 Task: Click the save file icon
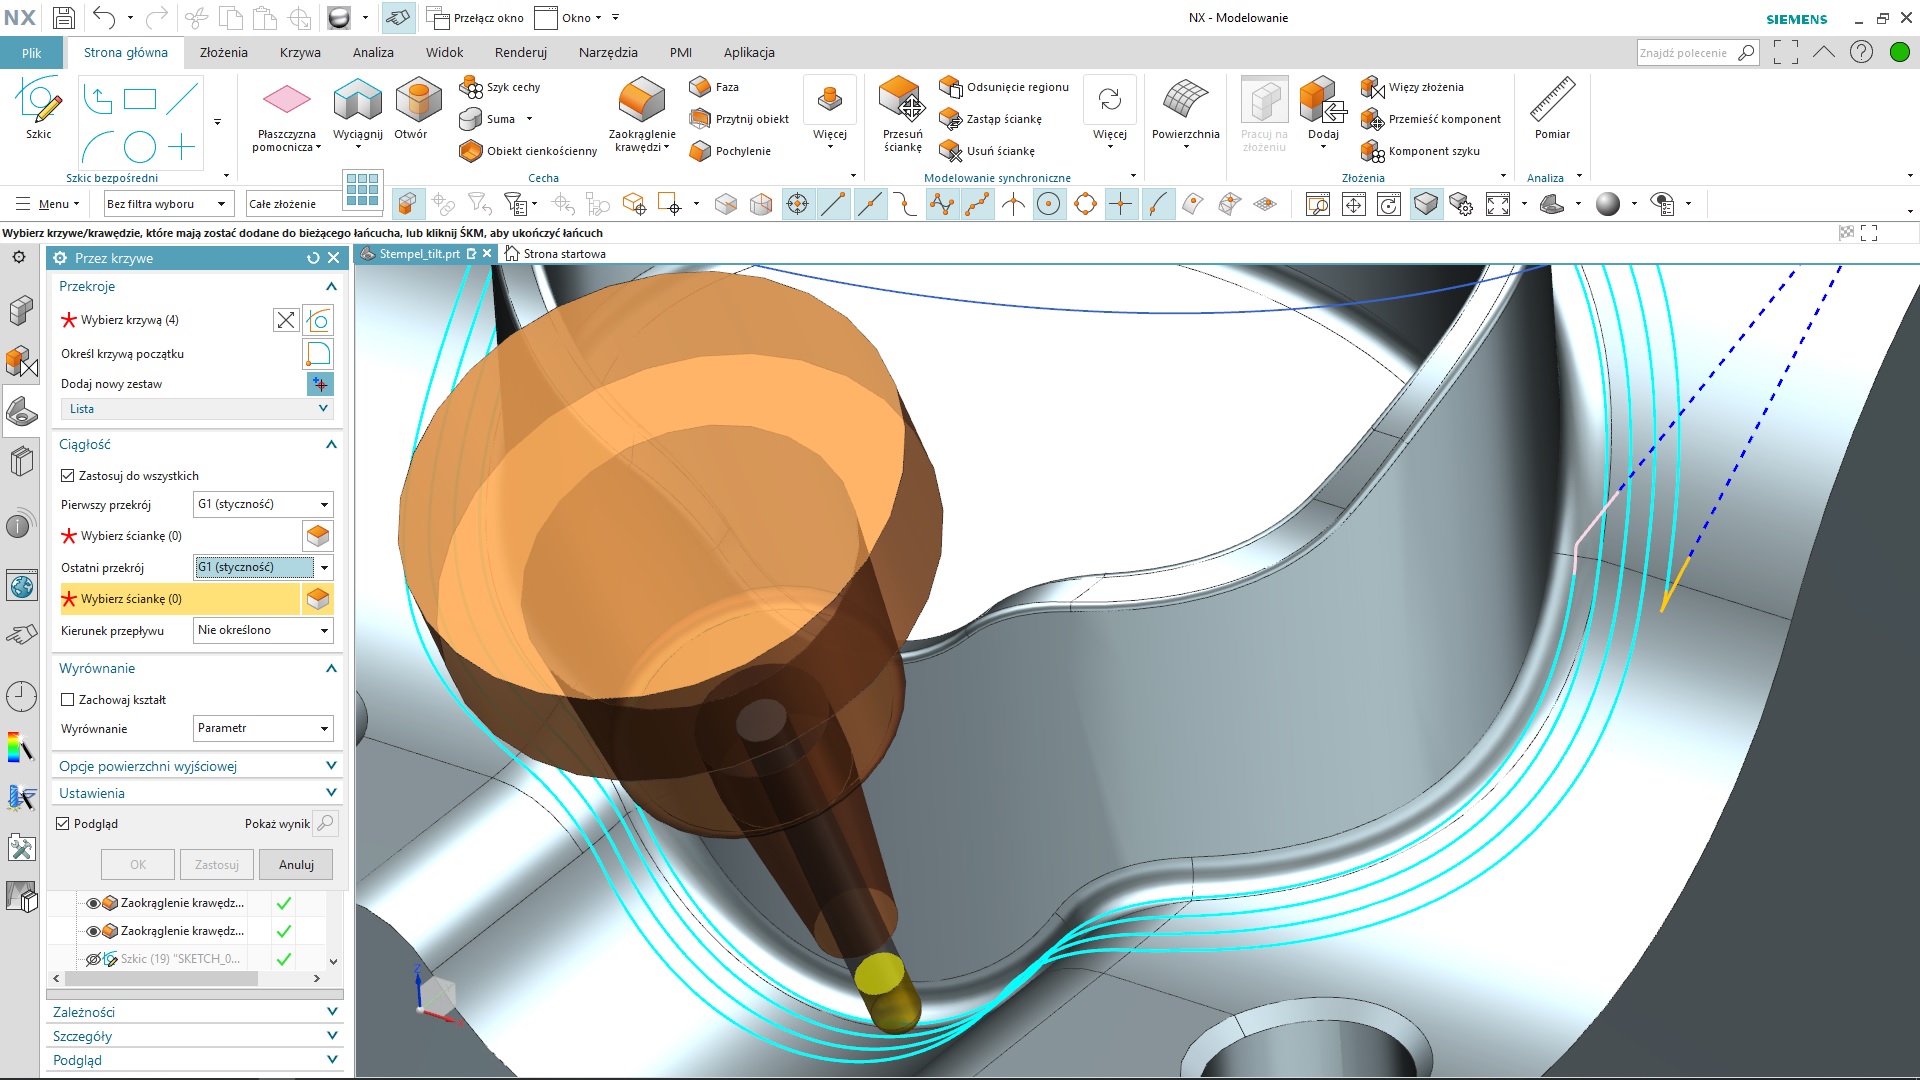click(63, 17)
